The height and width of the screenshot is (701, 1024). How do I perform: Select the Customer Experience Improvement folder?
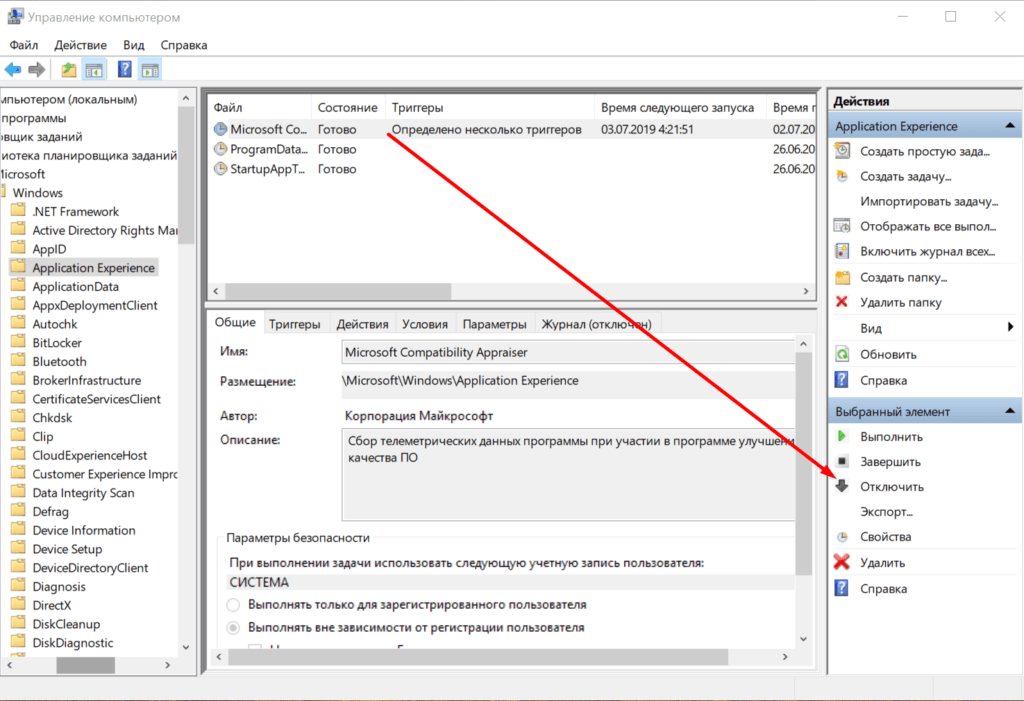click(x=104, y=474)
